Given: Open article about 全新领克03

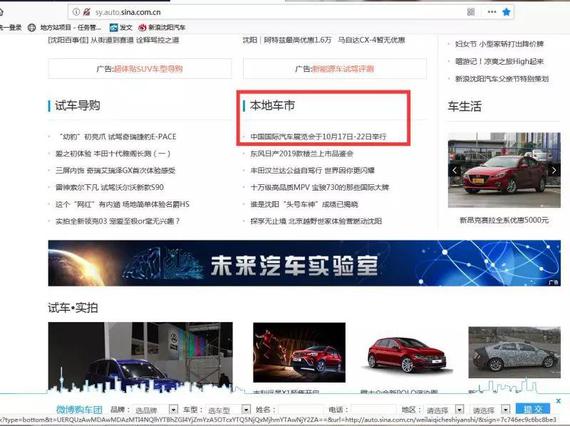Looking at the screenshot, I should [117, 221].
